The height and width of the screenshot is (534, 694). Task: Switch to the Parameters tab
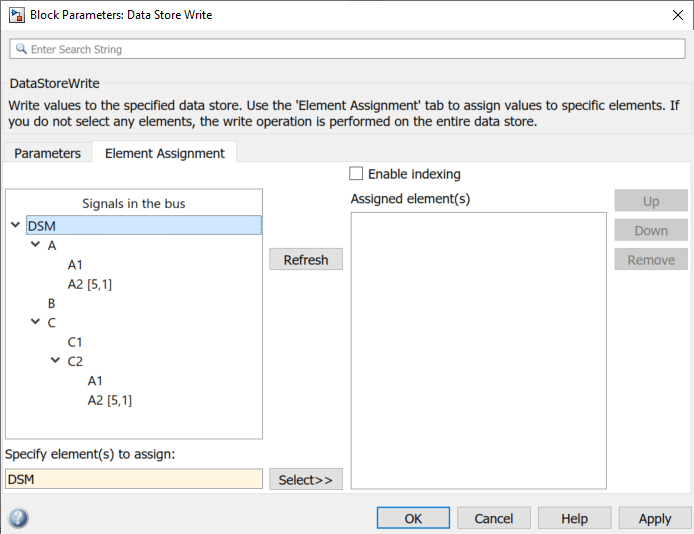(x=47, y=153)
